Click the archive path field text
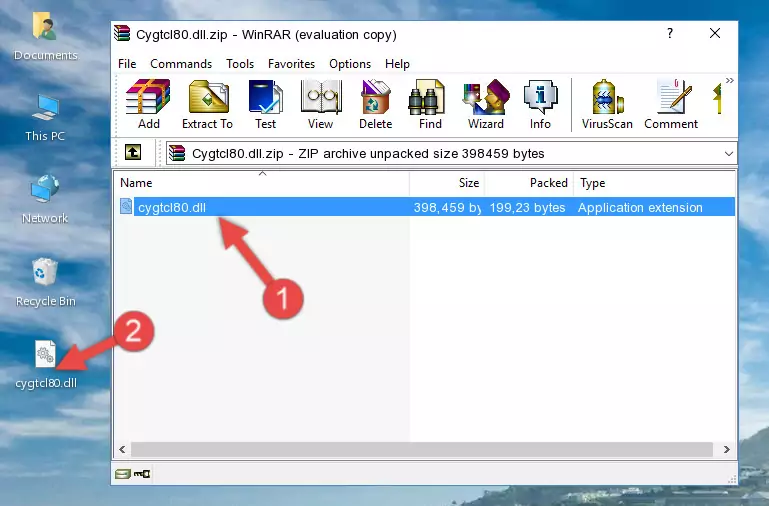 [368, 154]
